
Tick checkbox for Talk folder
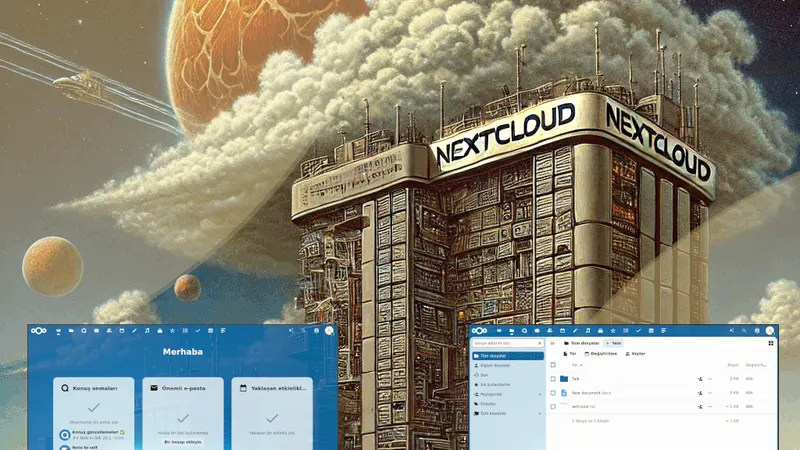553,379
